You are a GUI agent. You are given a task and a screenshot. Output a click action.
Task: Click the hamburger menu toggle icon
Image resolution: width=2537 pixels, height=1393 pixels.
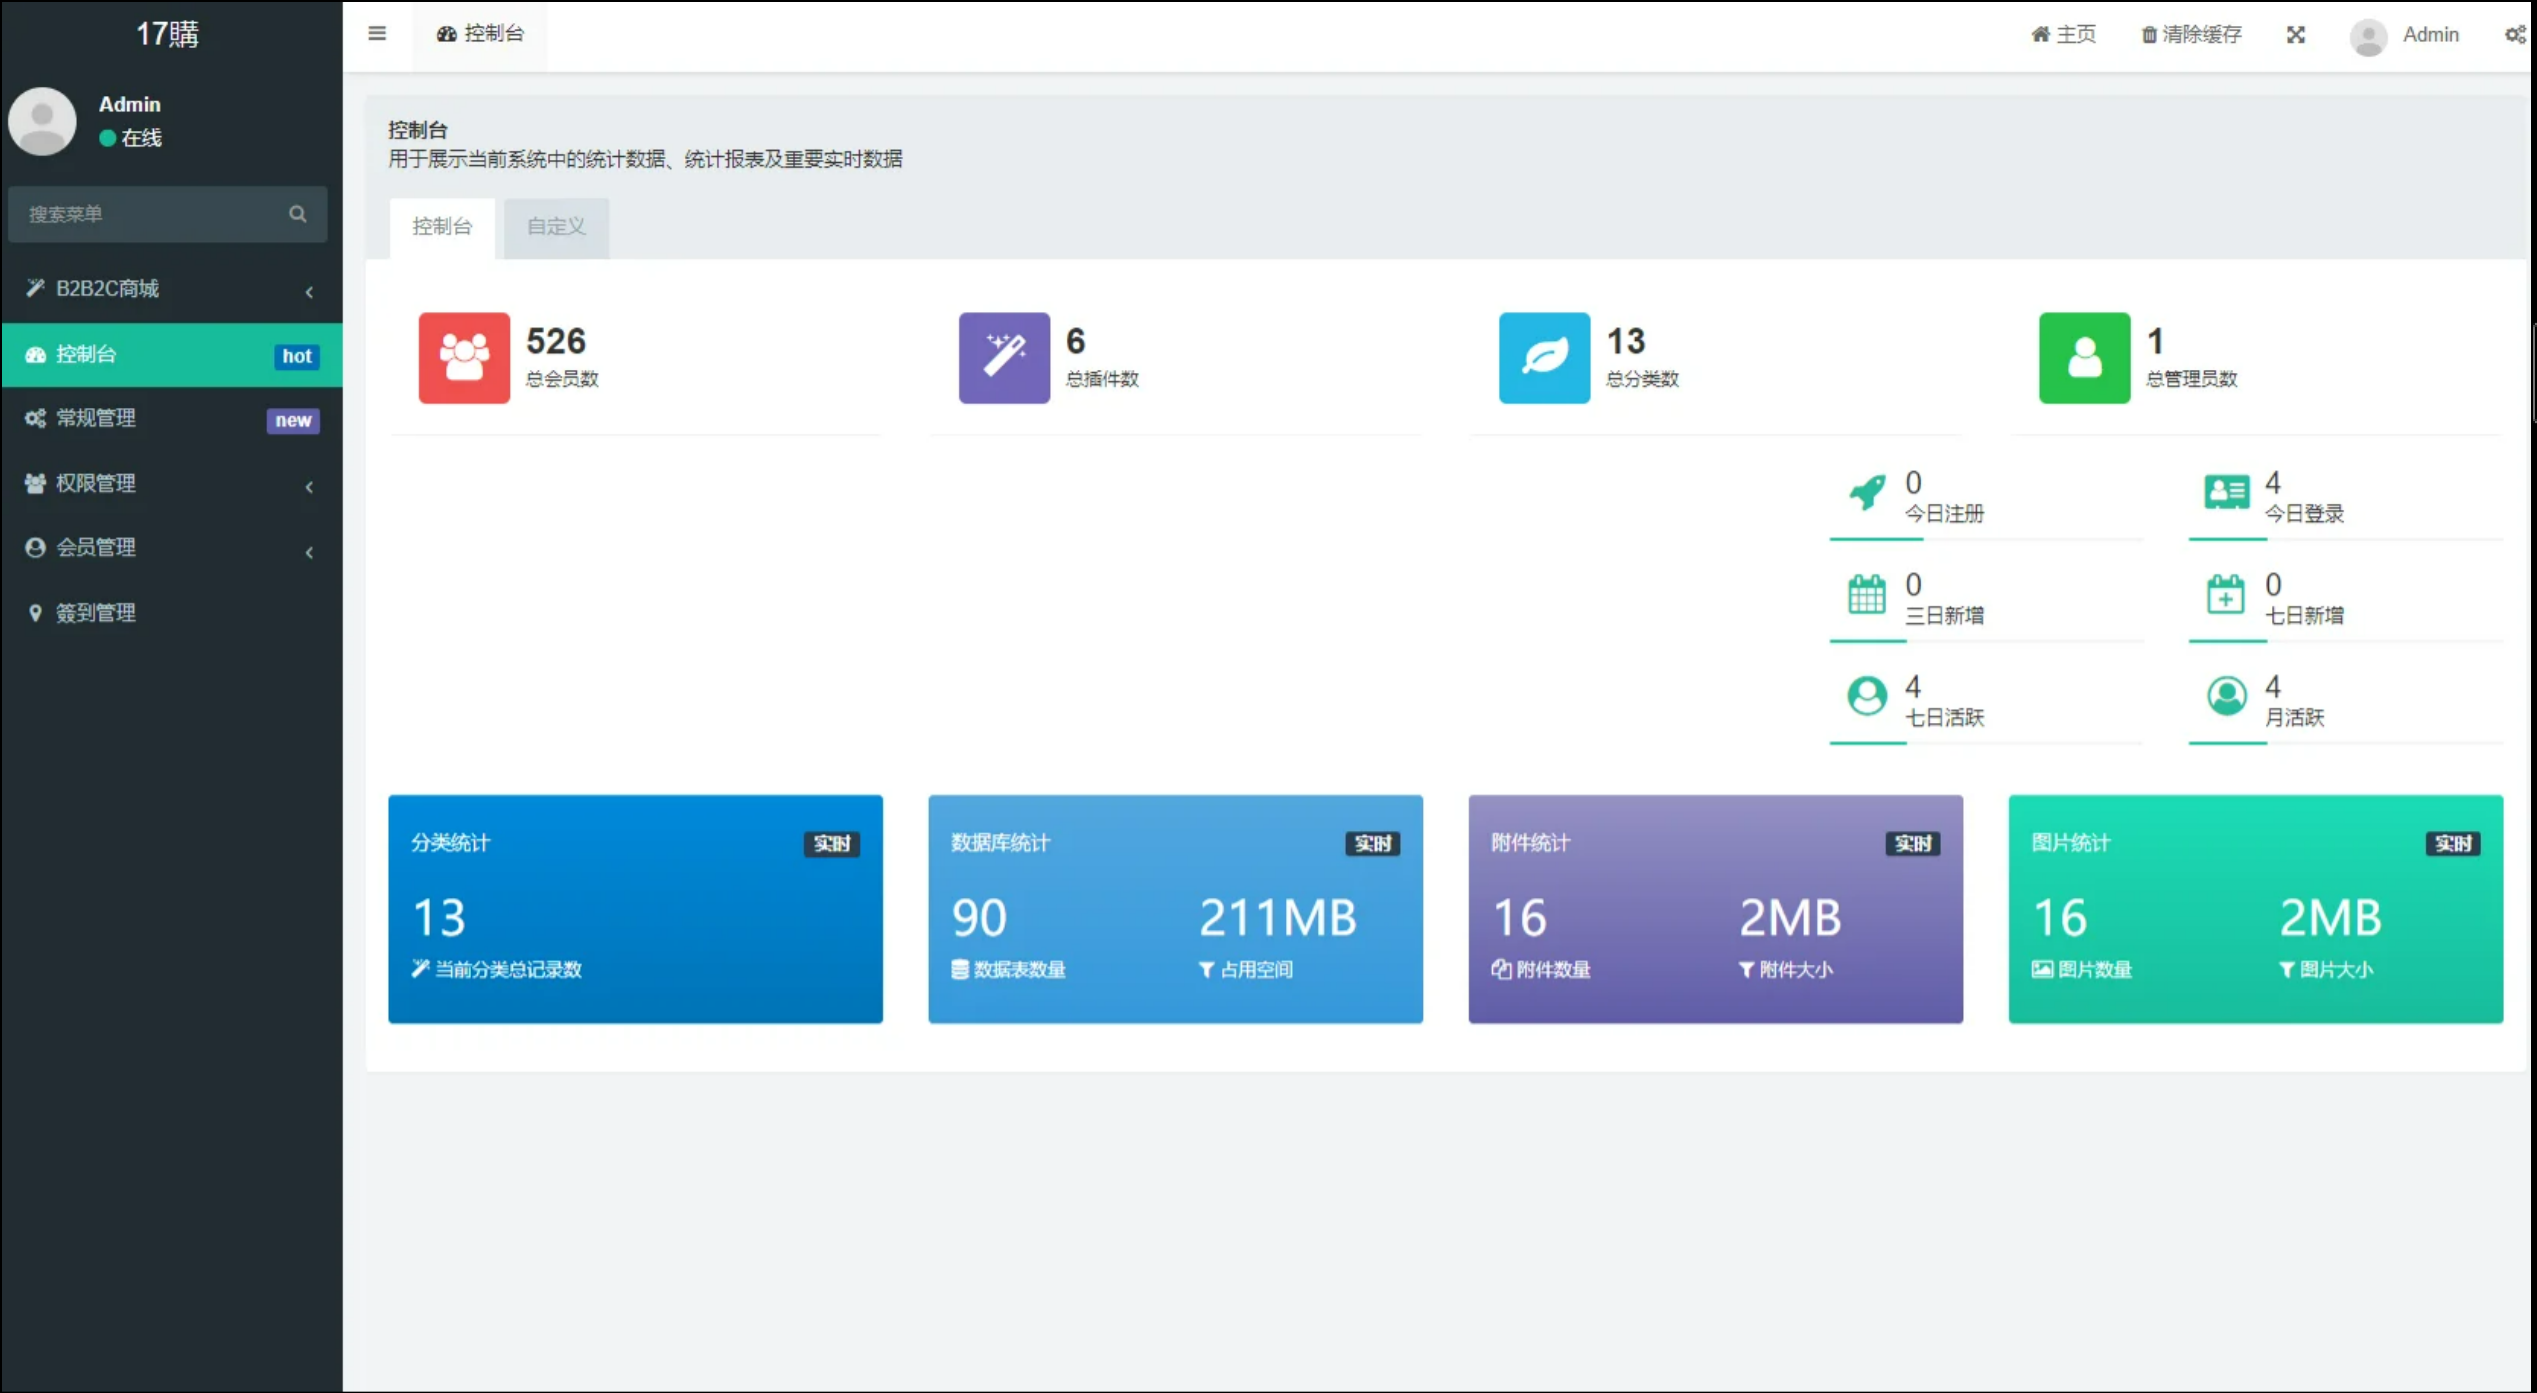377,34
